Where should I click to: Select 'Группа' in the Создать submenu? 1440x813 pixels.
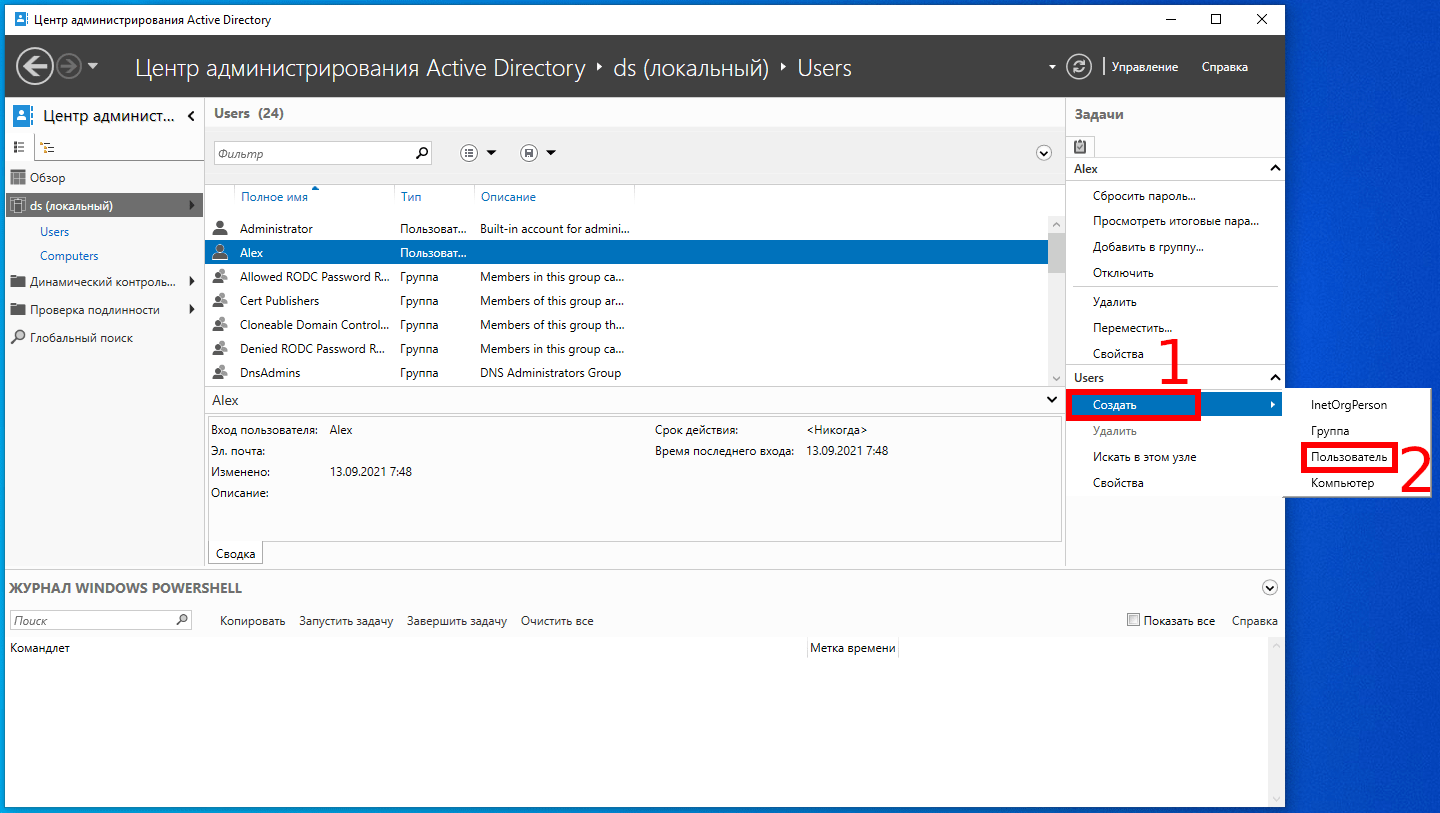point(1330,431)
